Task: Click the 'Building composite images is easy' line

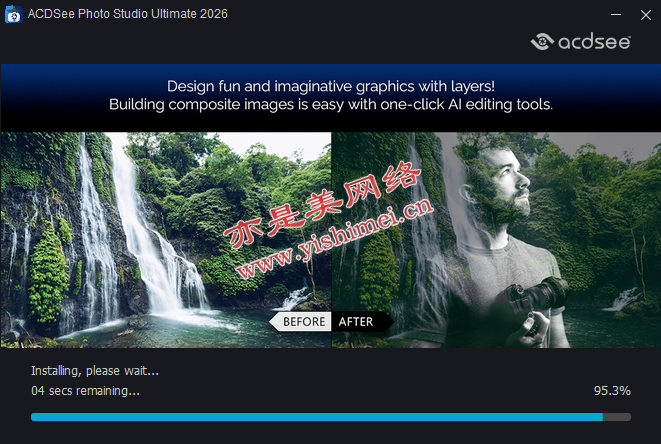Action: tap(331, 105)
